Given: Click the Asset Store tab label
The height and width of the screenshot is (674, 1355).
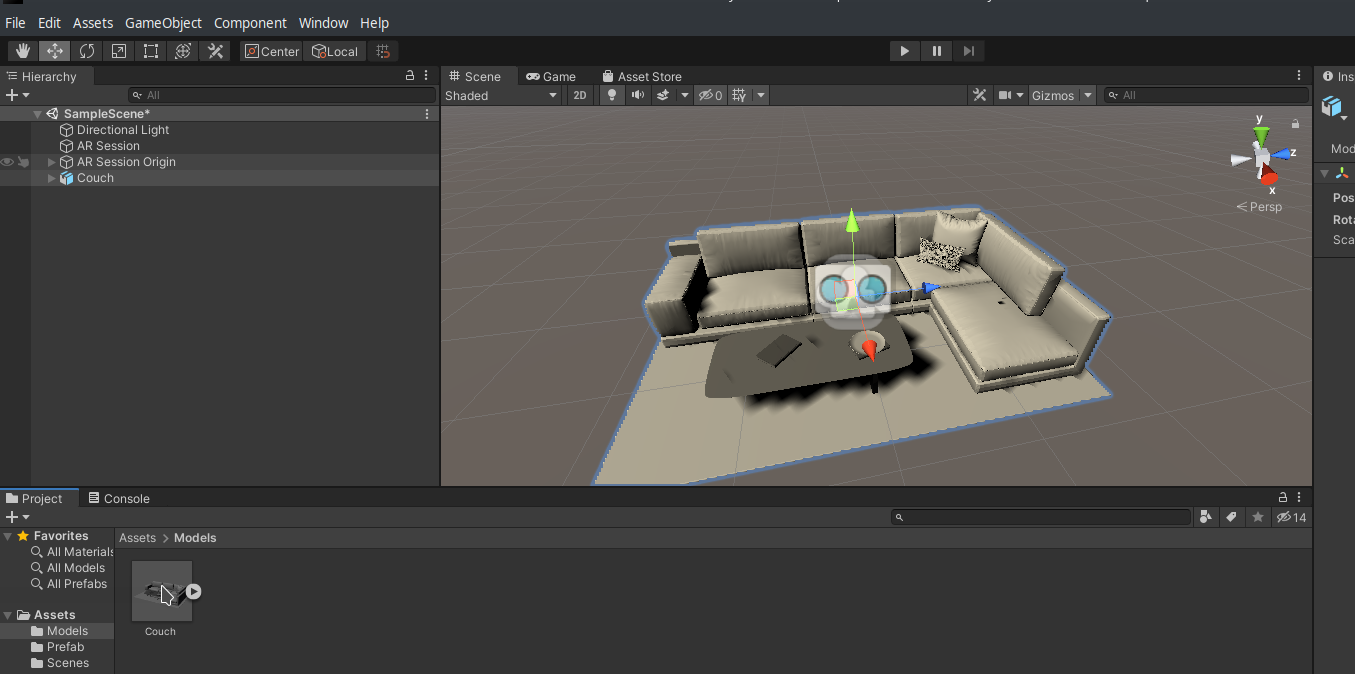Looking at the screenshot, I should [649, 76].
